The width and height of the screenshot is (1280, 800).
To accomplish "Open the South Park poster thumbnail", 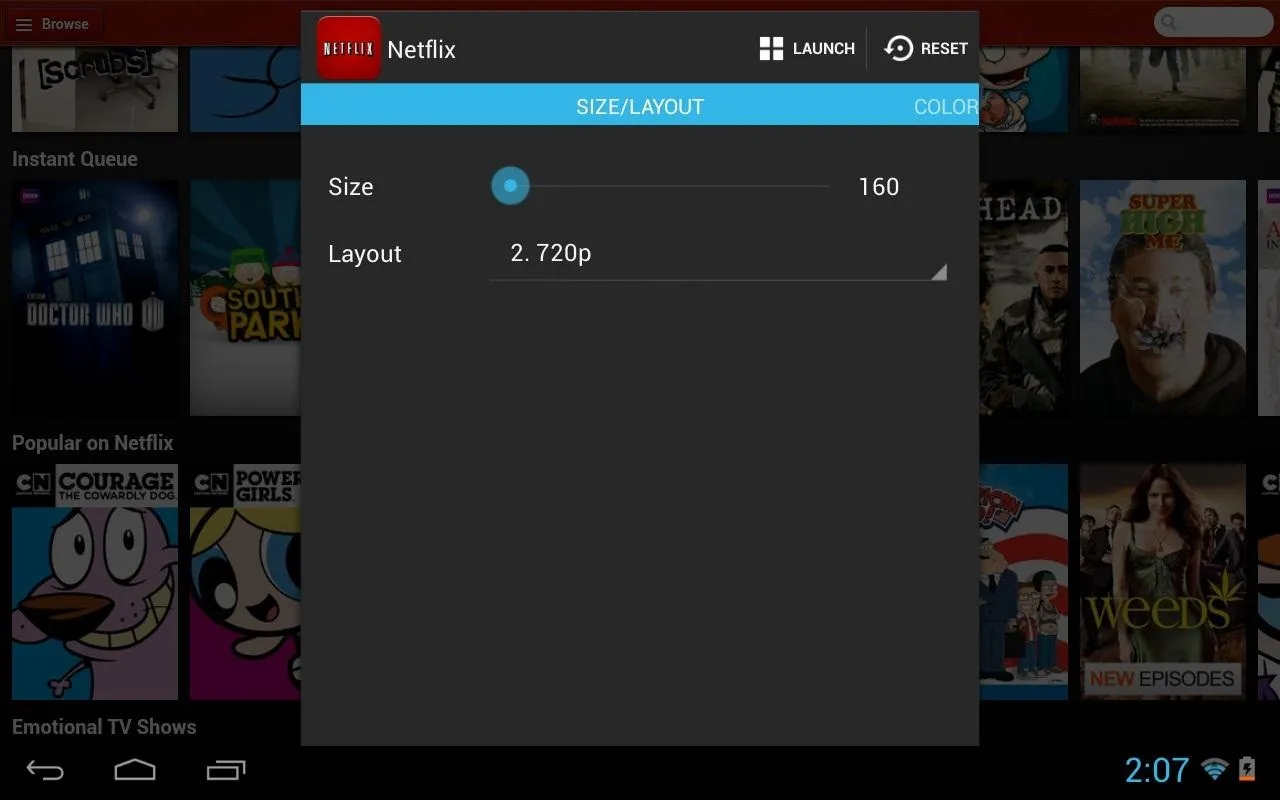I will pos(245,297).
